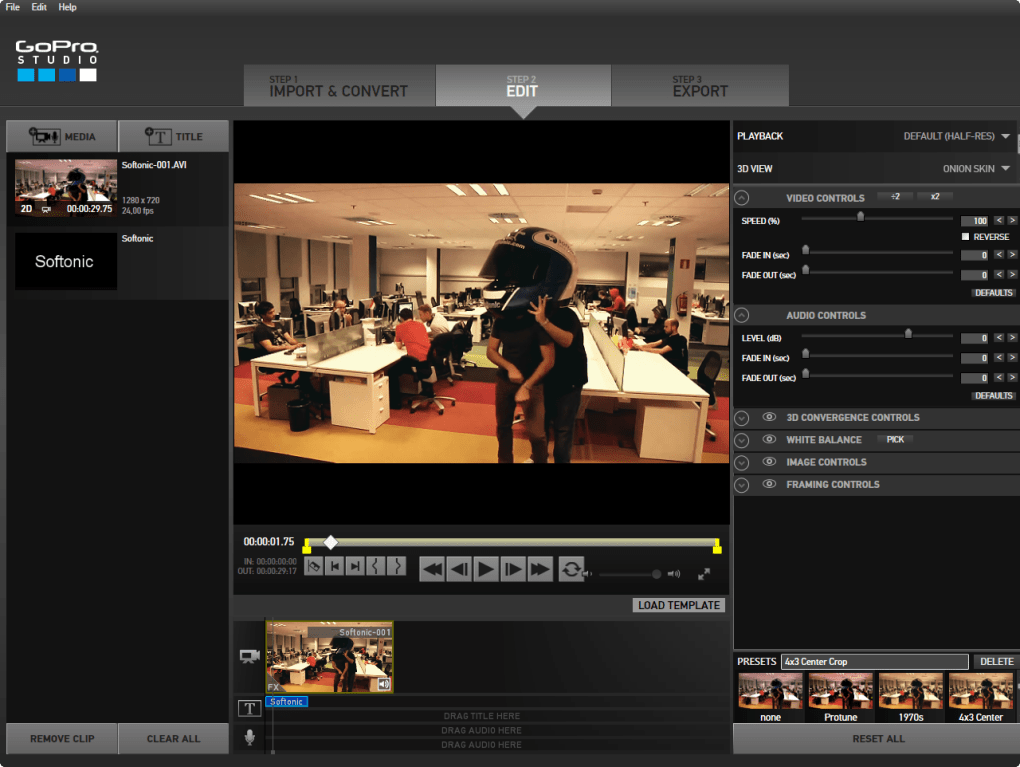Open the Playback resolution dropdown
Screen dimensions: 1020x767
point(956,136)
